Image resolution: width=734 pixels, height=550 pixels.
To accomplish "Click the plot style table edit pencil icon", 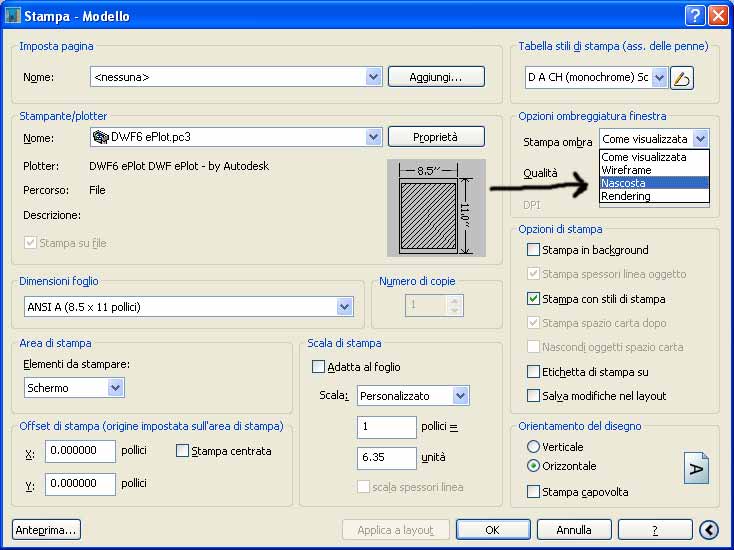I will point(682,77).
